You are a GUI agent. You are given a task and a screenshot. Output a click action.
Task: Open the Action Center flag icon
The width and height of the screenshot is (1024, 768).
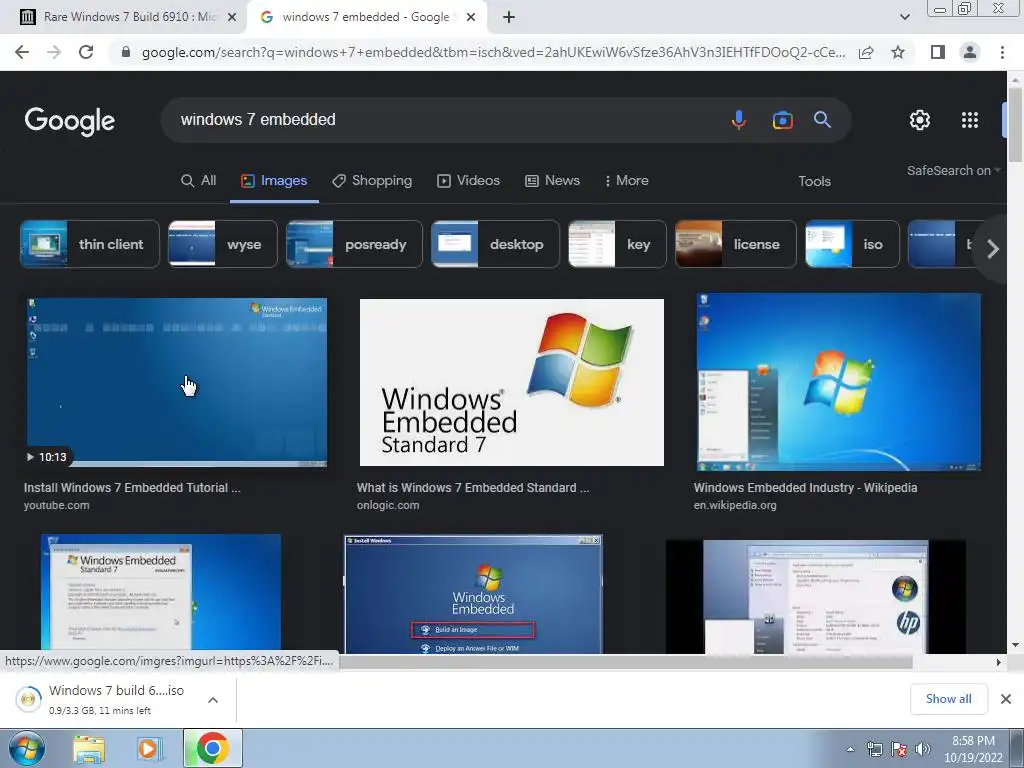point(899,749)
